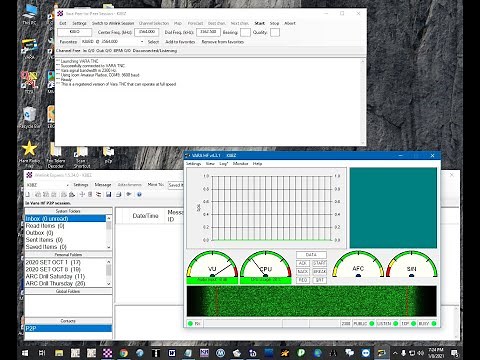Click down arrow of System Folders scrollbar
Viewport: 480px width, 360px height.
click(109, 247)
